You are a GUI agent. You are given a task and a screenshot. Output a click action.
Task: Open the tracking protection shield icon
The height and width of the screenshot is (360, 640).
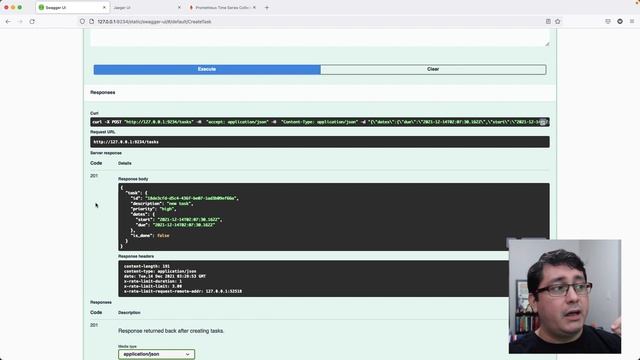pyautogui.click(x=82, y=21)
